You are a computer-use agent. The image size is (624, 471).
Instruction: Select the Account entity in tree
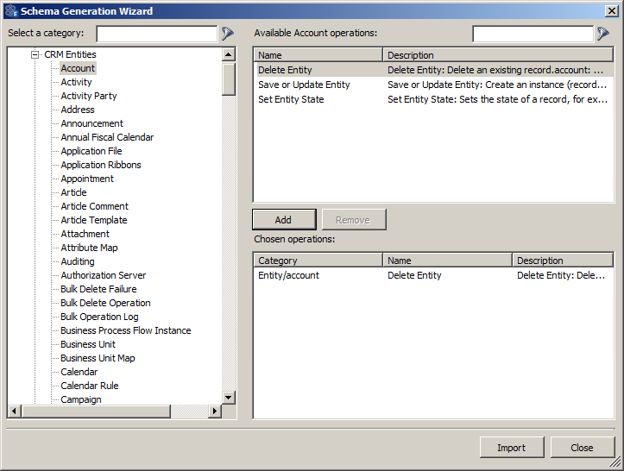click(x=78, y=68)
